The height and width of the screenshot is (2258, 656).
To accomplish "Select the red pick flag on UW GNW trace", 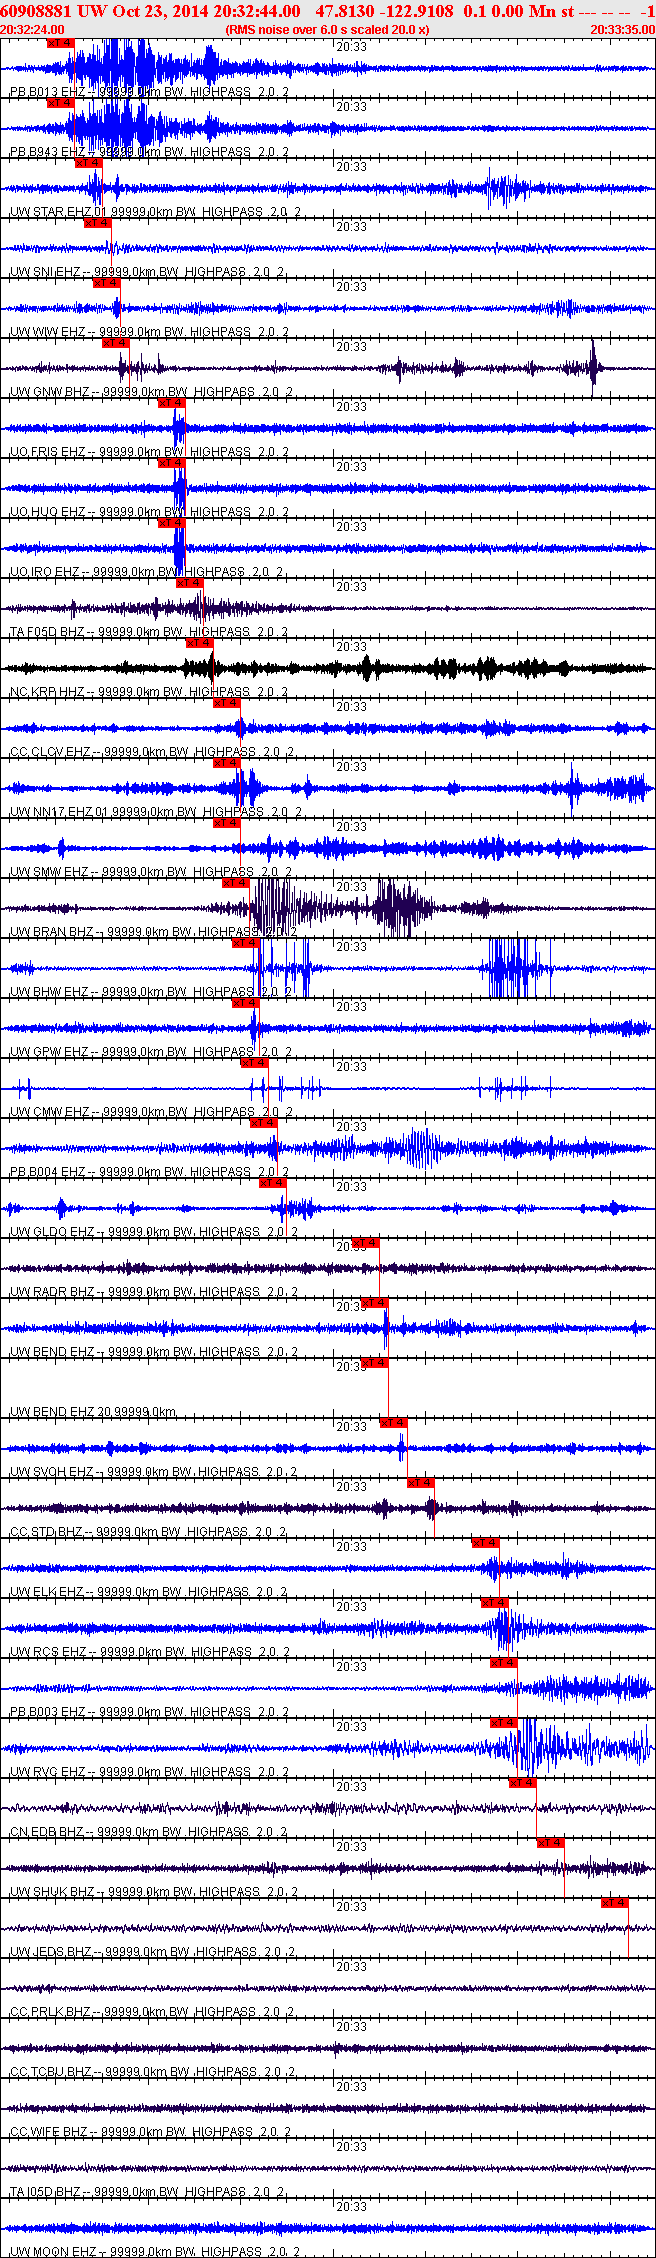I will (x=116, y=343).
